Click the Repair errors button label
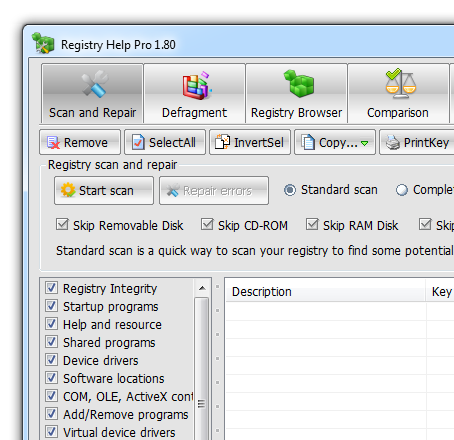The height and width of the screenshot is (440, 454). click(217, 191)
